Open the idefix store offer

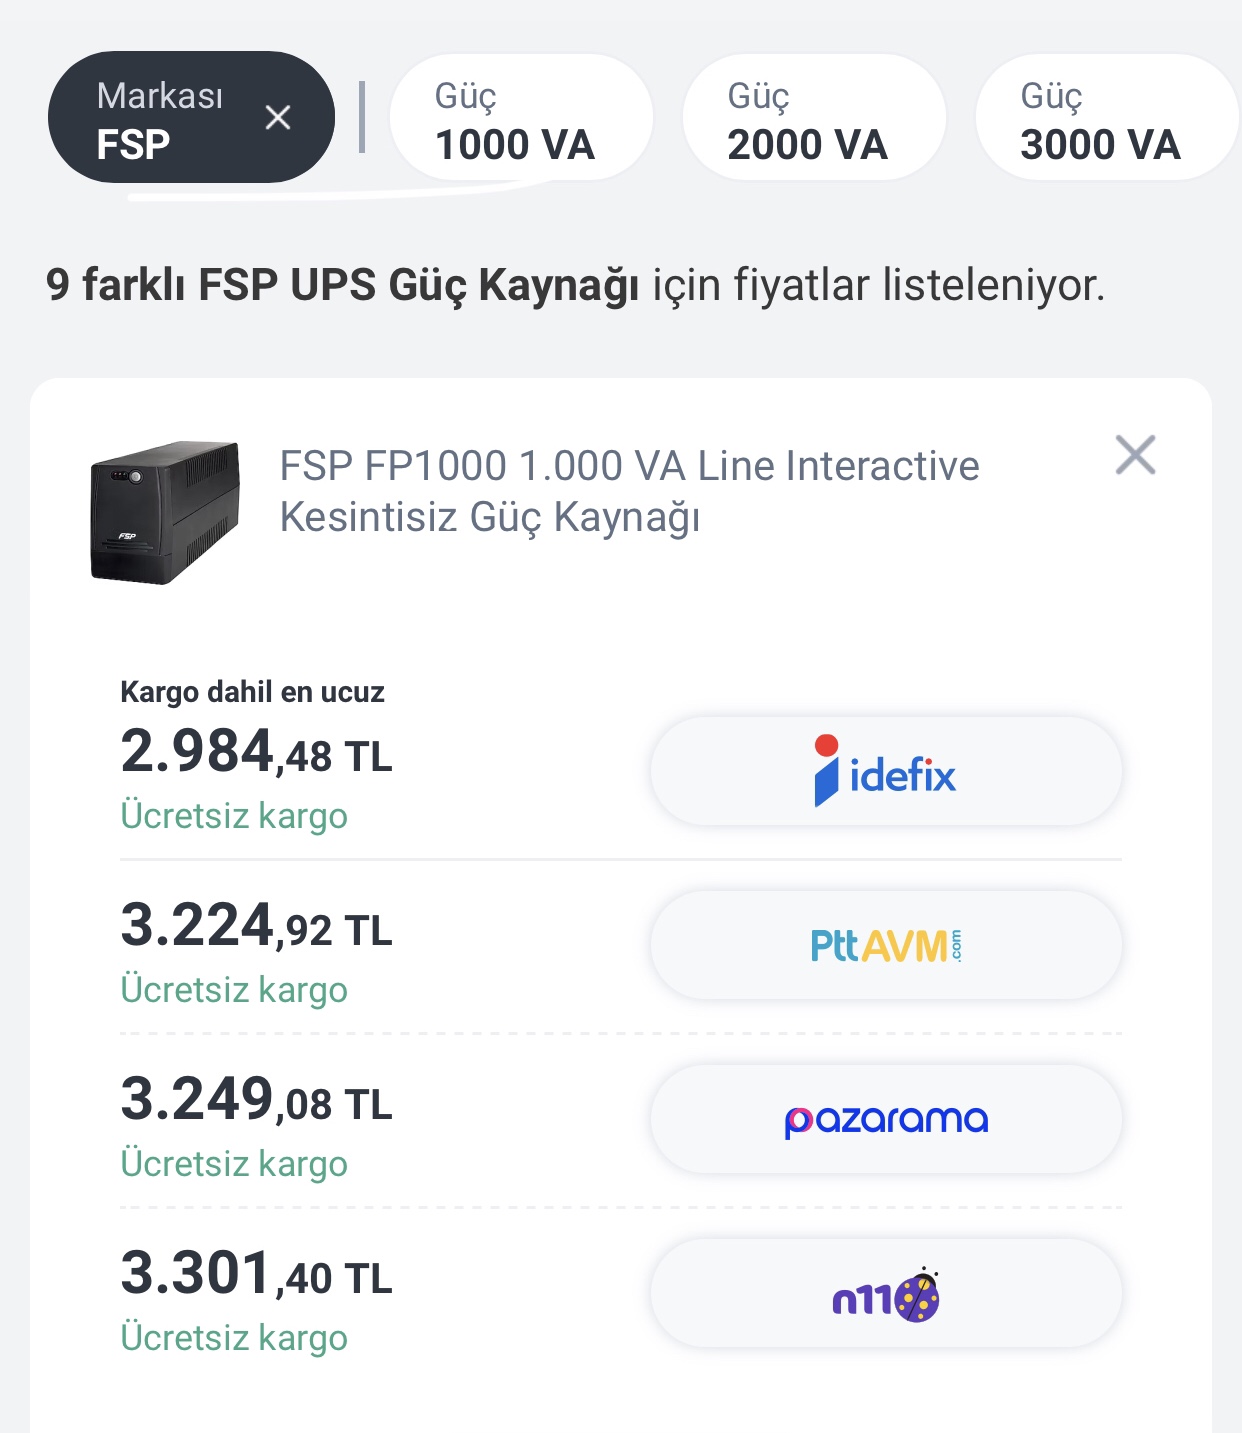click(886, 772)
